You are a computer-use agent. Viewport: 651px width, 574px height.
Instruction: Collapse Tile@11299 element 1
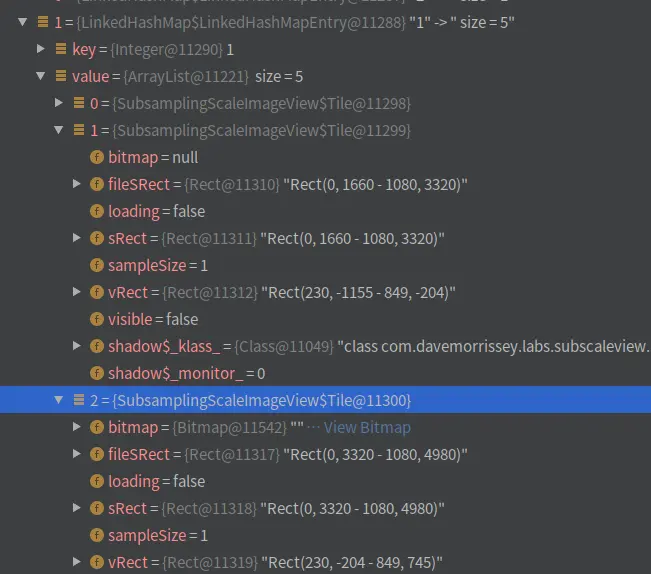coord(59,130)
